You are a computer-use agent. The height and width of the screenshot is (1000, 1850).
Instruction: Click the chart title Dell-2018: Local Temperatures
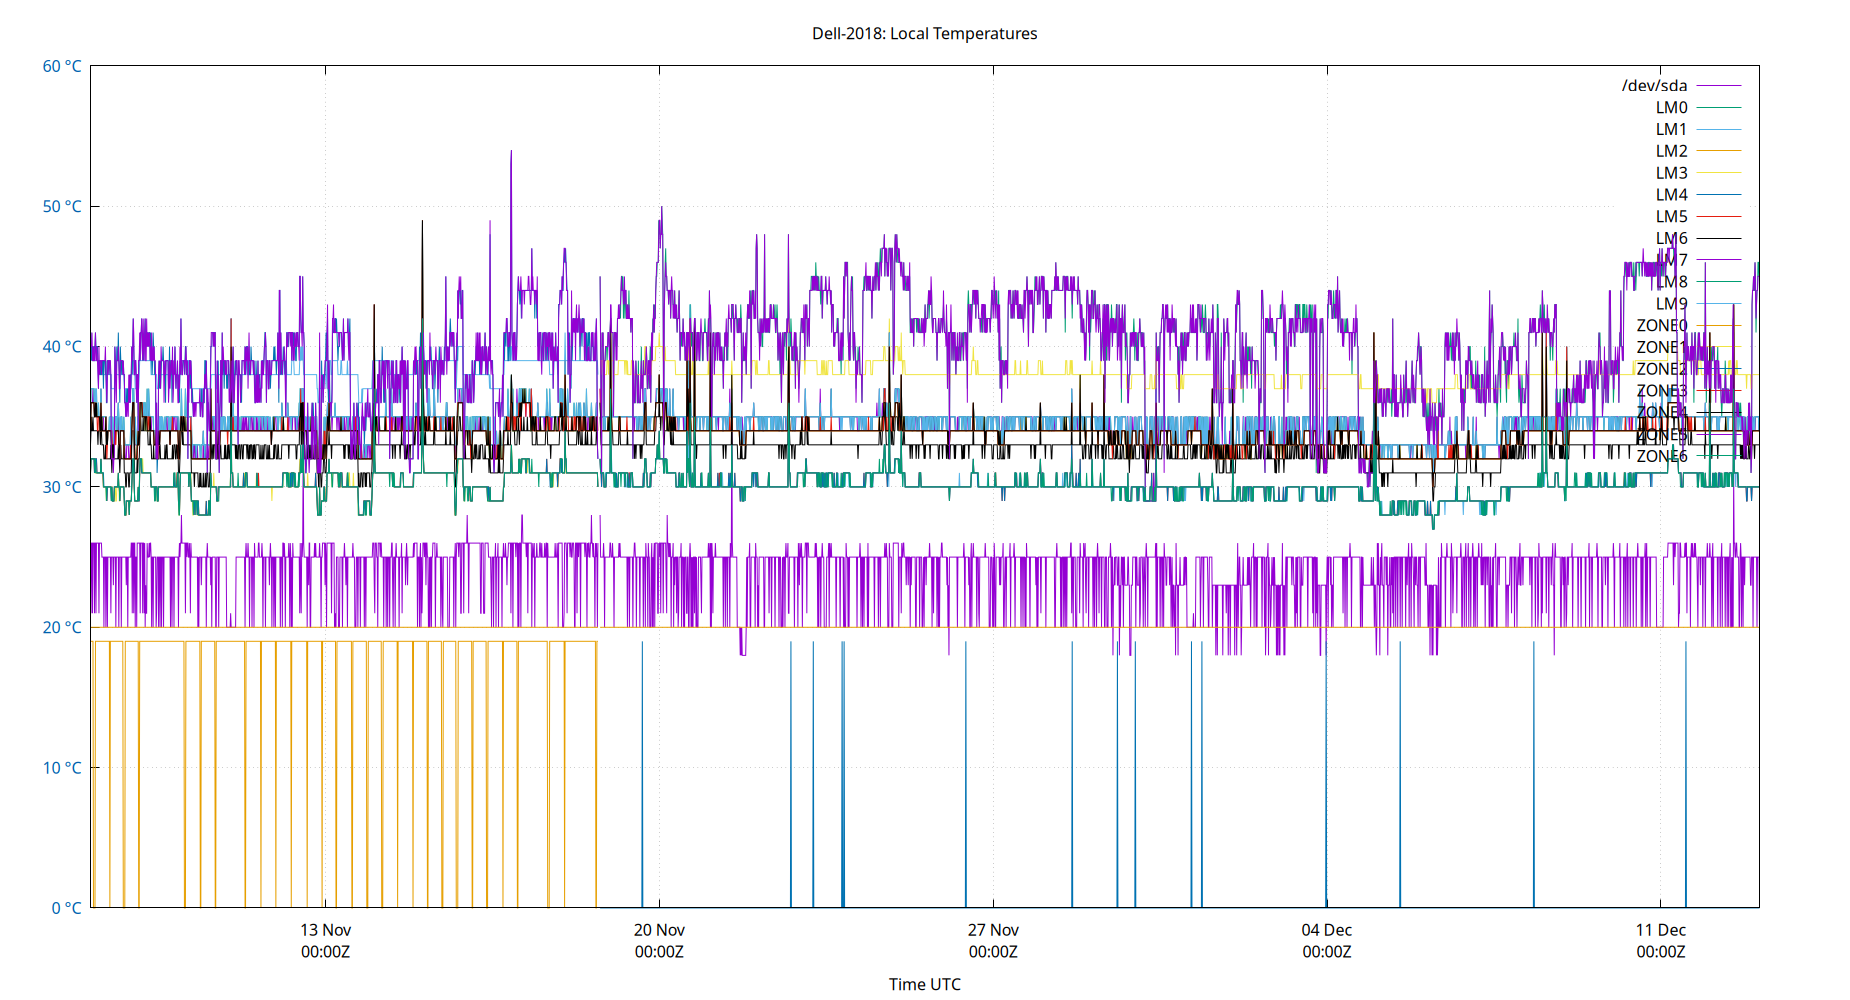coord(925,33)
